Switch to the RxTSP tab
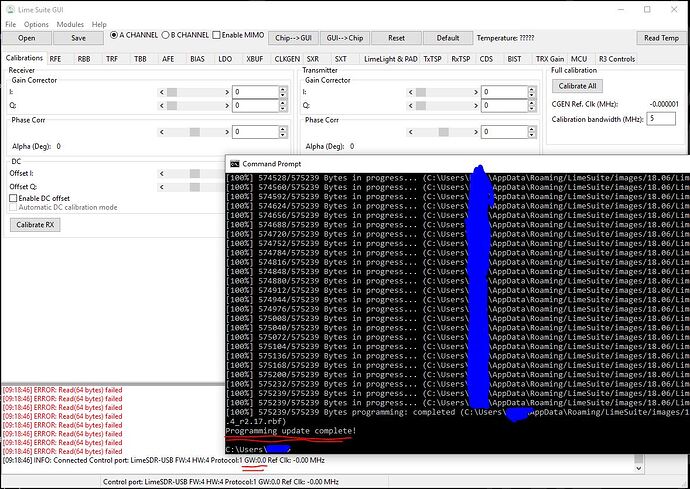The image size is (690, 489). click(461, 59)
